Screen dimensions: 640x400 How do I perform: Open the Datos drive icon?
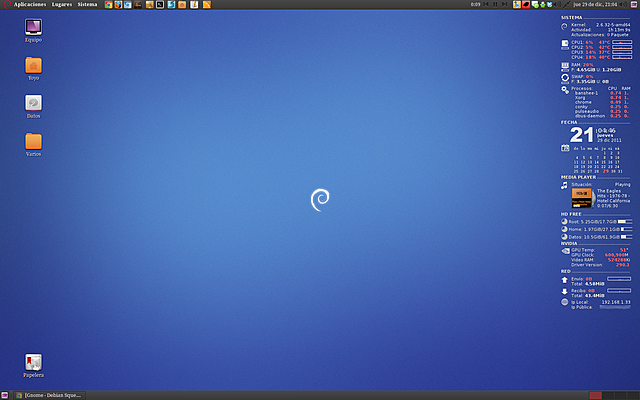pos(33,107)
